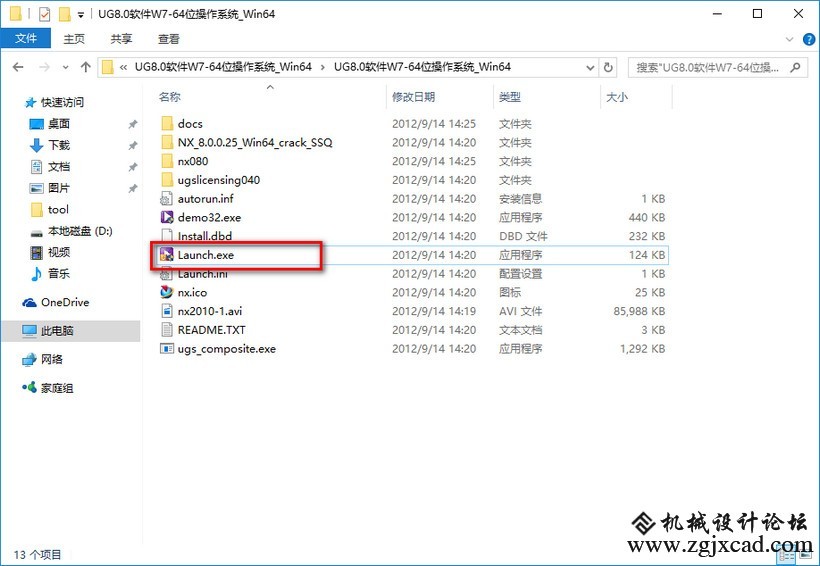
Task: Sort files by 类型 column
Action: pyautogui.click(x=509, y=97)
